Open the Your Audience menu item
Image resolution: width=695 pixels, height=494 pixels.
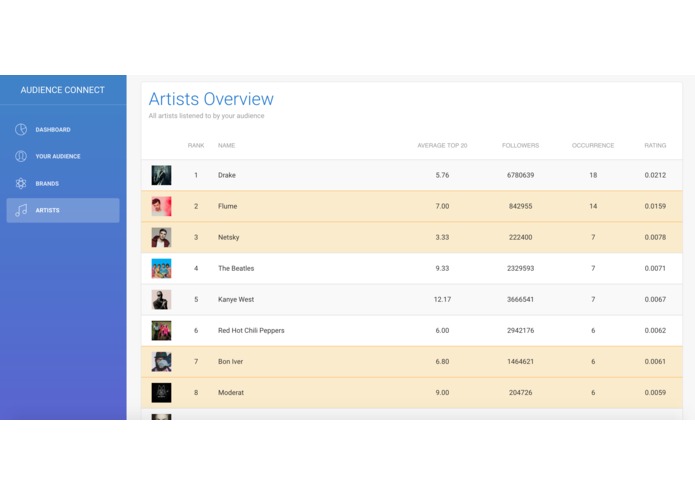(63, 156)
